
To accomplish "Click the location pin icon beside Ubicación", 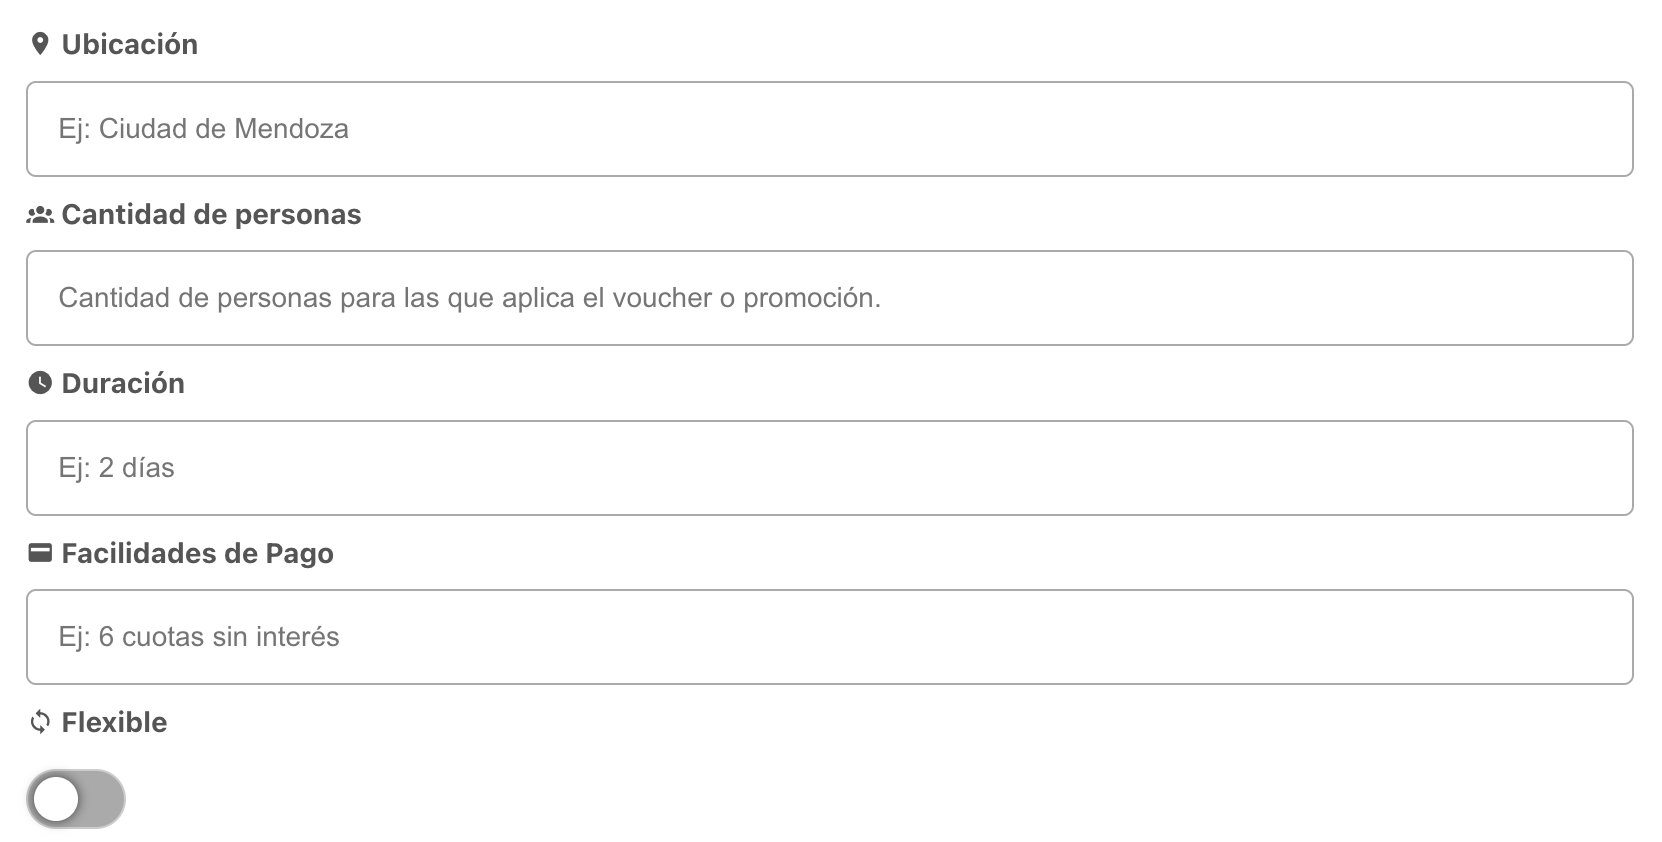I will (40, 42).
